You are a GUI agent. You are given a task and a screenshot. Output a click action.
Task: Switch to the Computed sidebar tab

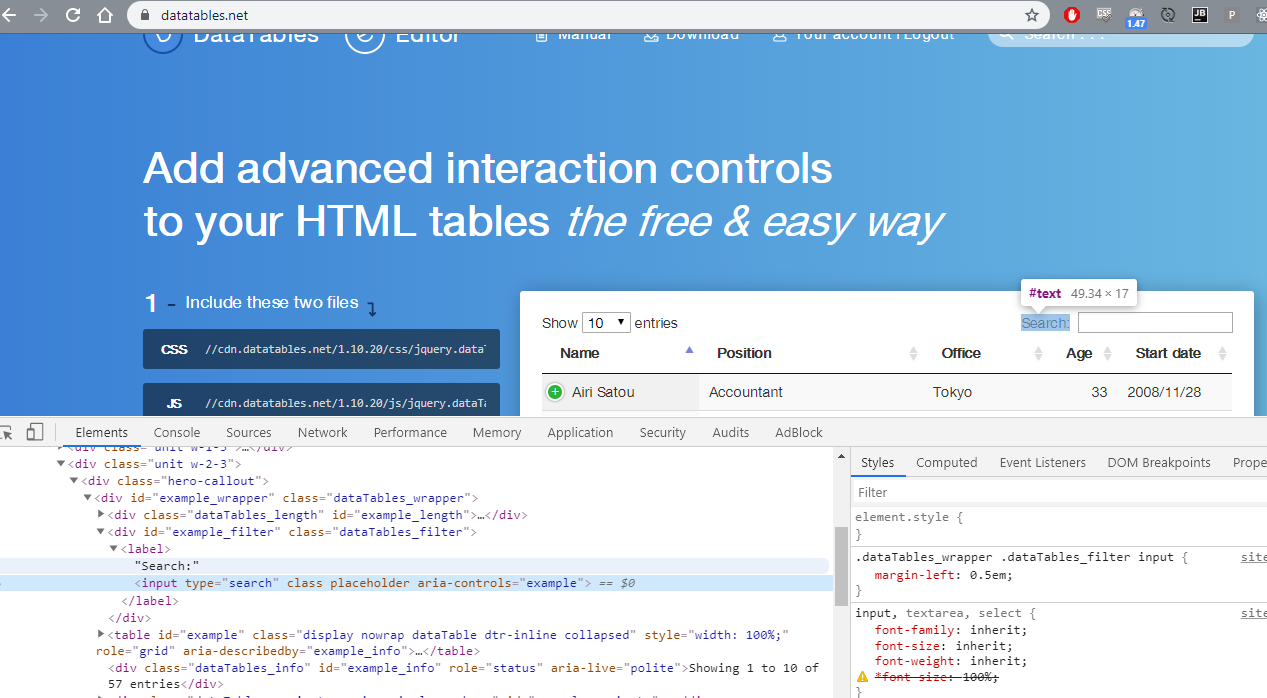947,462
